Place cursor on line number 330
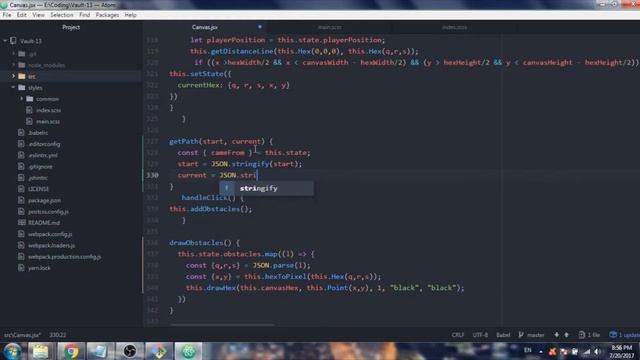Screen dimensions: 640x360 pyautogui.click(x=152, y=175)
